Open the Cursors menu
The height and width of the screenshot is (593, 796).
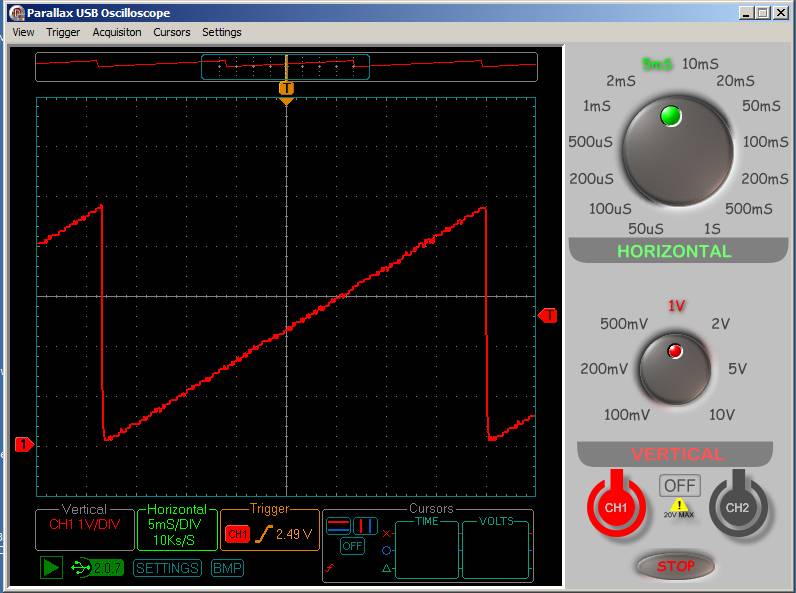[172, 32]
